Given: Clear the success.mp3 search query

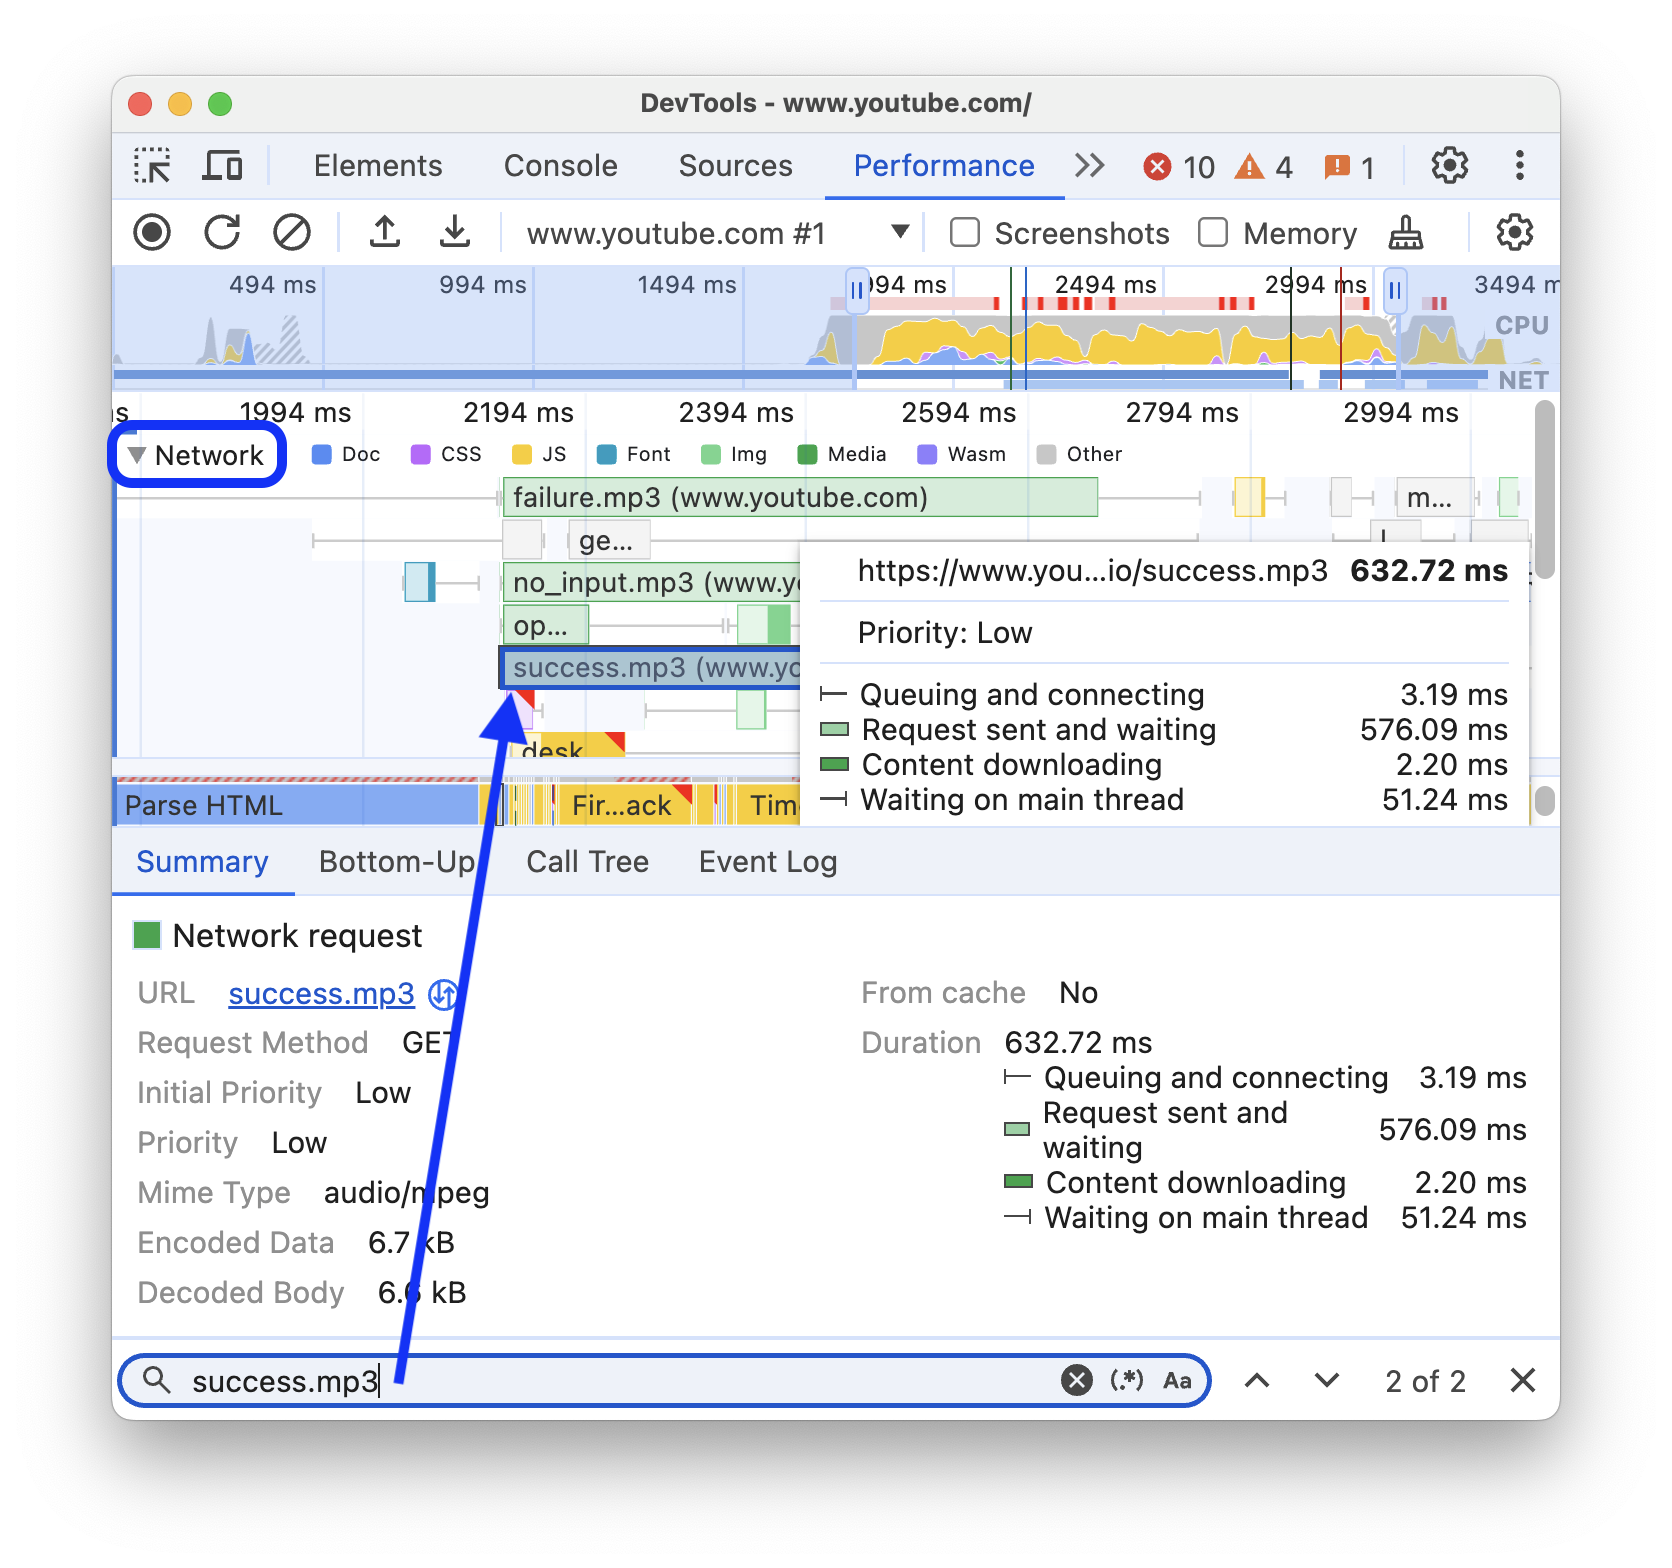Looking at the screenshot, I should pos(1075,1380).
